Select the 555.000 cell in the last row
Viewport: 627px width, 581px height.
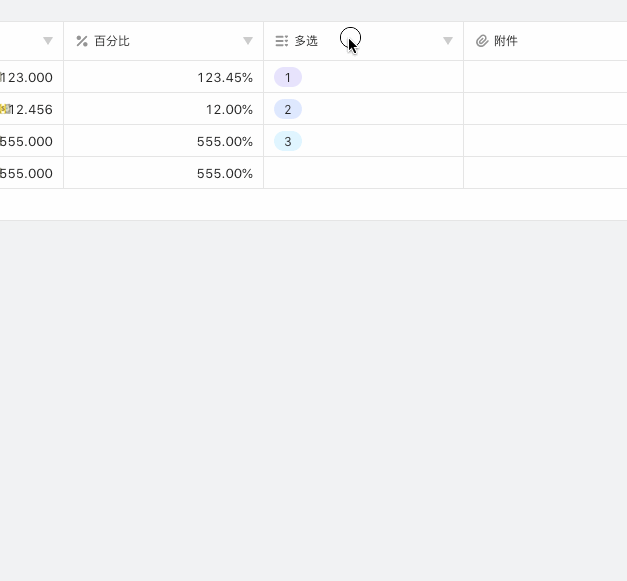[x=32, y=173]
